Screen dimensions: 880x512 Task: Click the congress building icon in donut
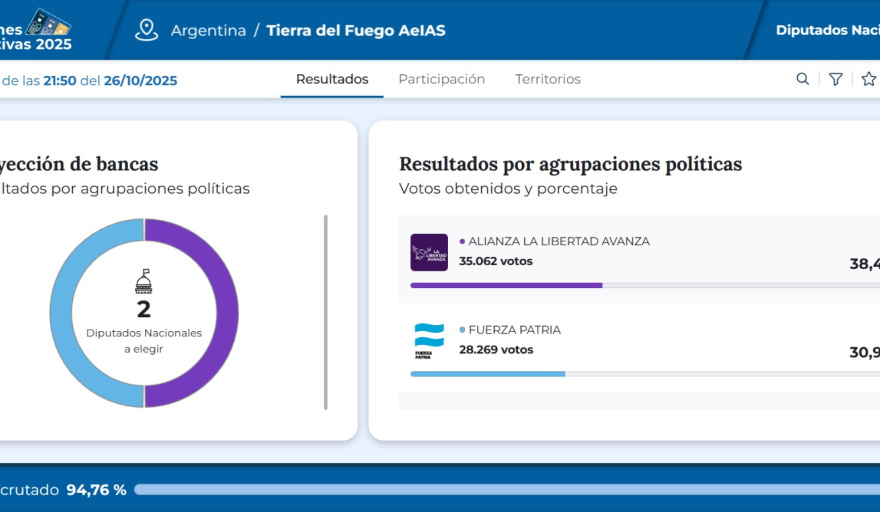pos(144,281)
